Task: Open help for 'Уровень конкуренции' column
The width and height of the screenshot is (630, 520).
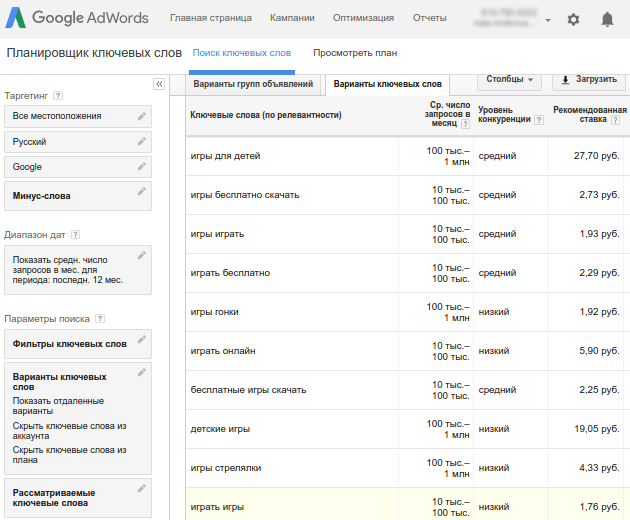Action: click(x=539, y=120)
